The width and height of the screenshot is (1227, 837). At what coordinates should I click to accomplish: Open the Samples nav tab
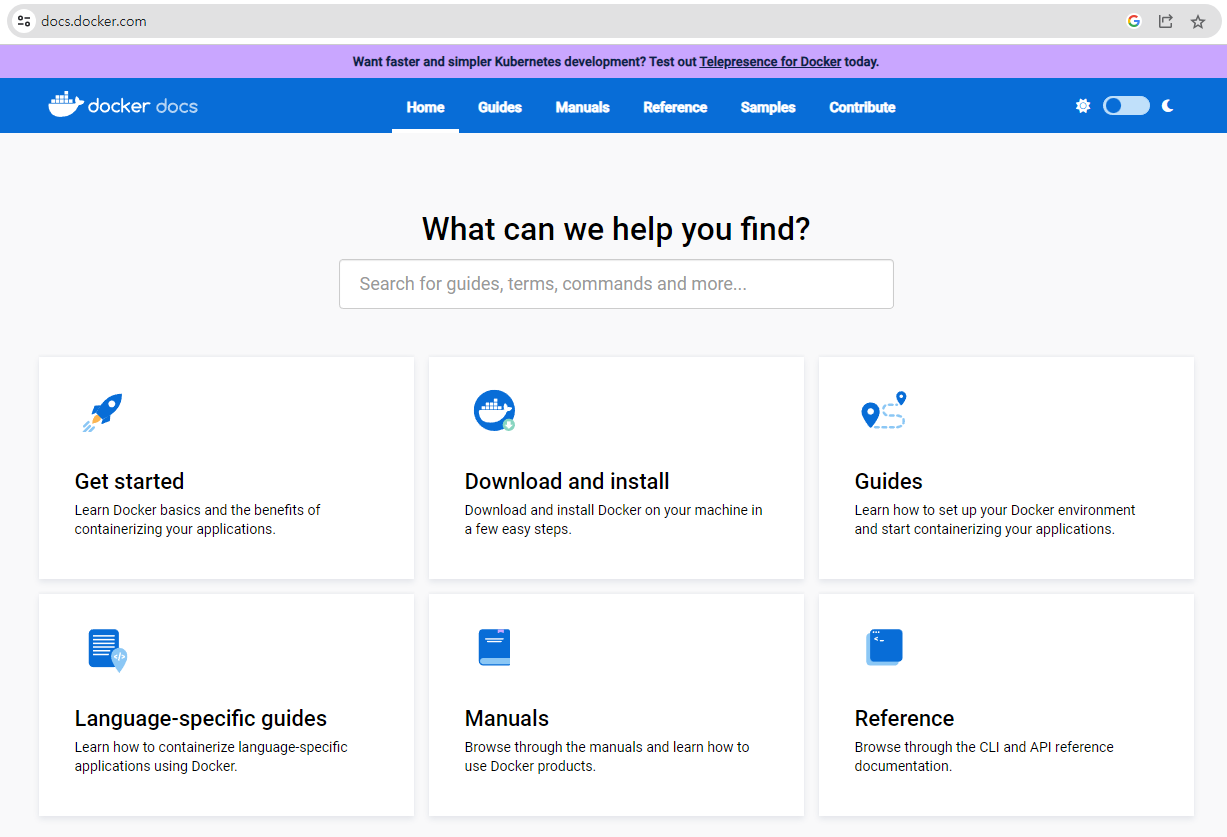pyautogui.click(x=768, y=107)
